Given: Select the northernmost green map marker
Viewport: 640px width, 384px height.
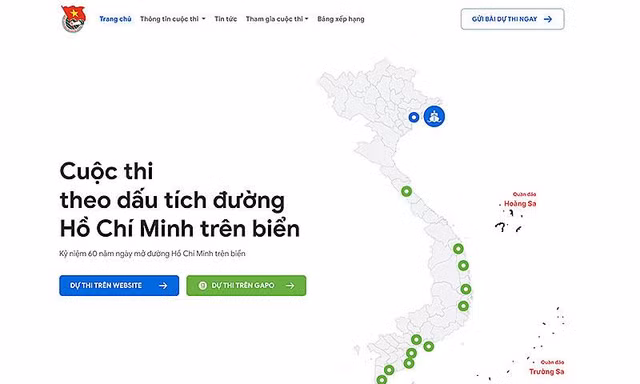Looking at the screenshot, I should coord(406,191).
